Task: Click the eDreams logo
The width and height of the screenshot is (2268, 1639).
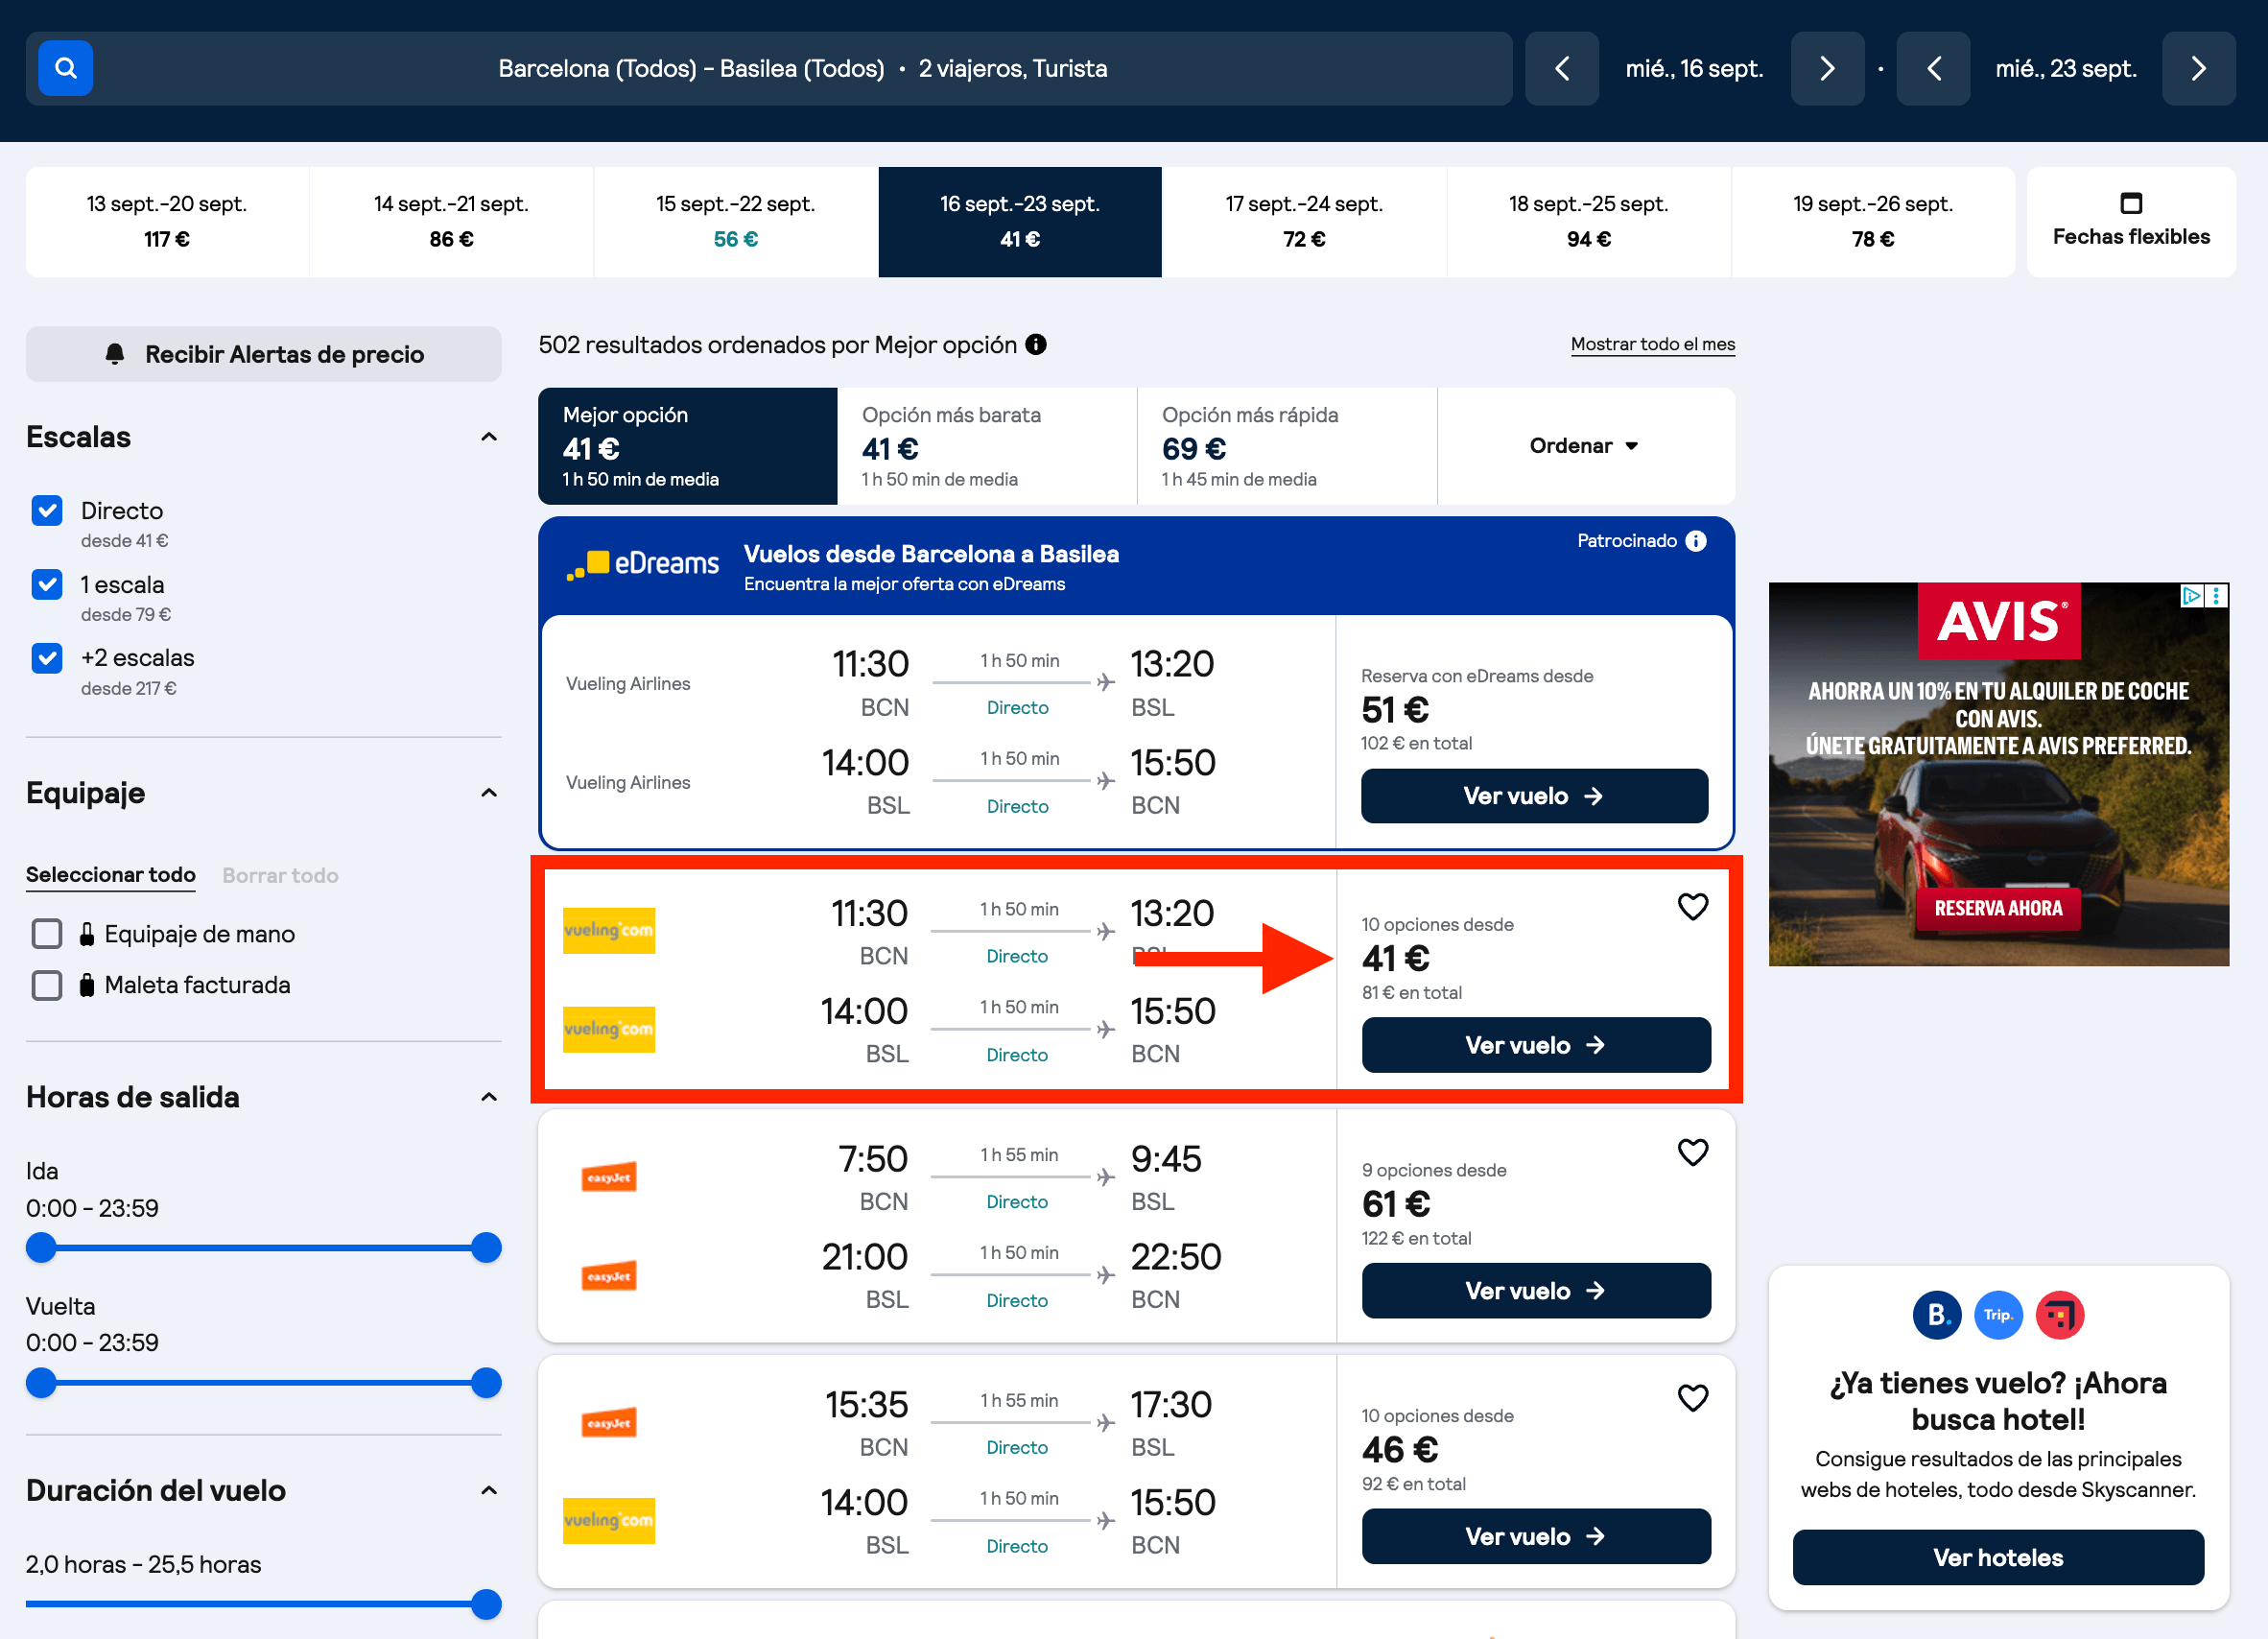Action: [643, 564]
